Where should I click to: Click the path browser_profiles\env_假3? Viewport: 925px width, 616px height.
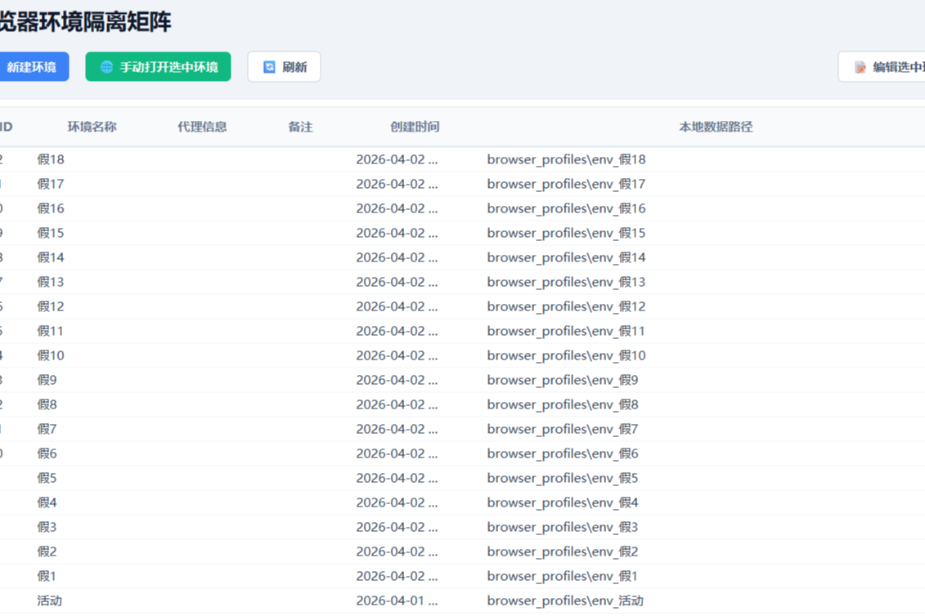pos(563,527)
